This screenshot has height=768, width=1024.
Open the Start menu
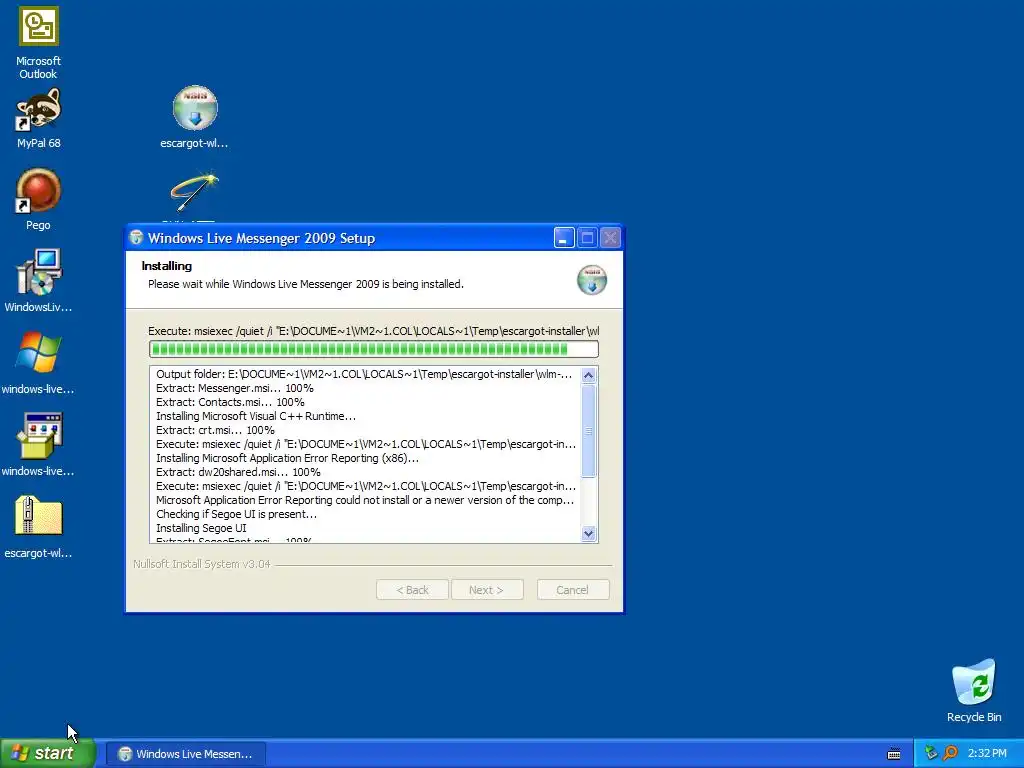(x=48, y=754)
